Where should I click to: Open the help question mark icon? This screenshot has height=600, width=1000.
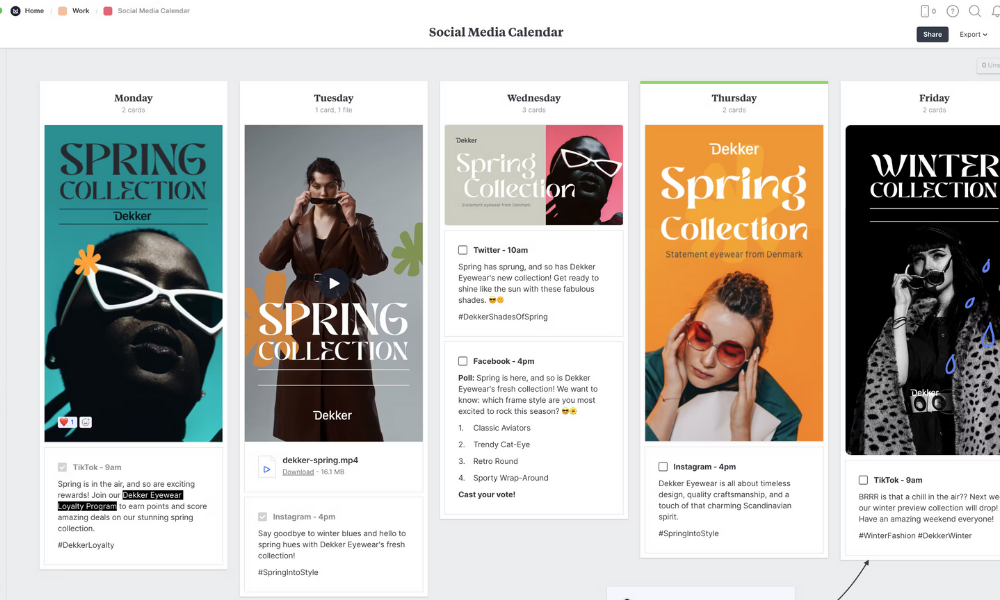(952, 11)
